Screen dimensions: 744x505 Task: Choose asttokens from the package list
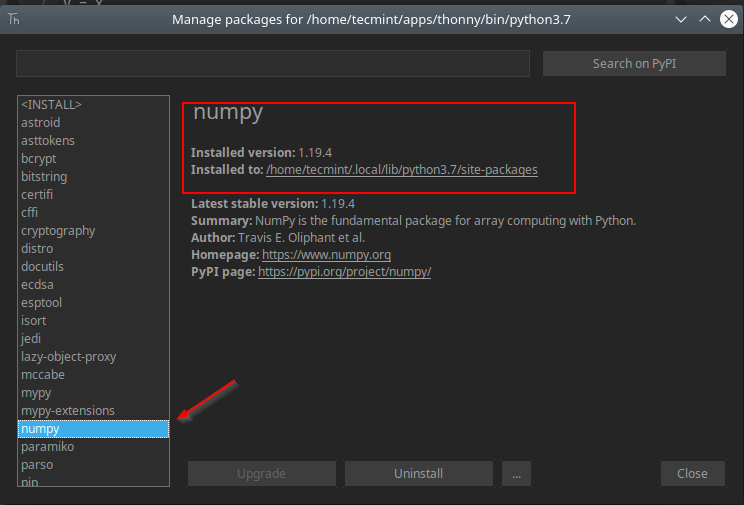(x=48, y=141)
